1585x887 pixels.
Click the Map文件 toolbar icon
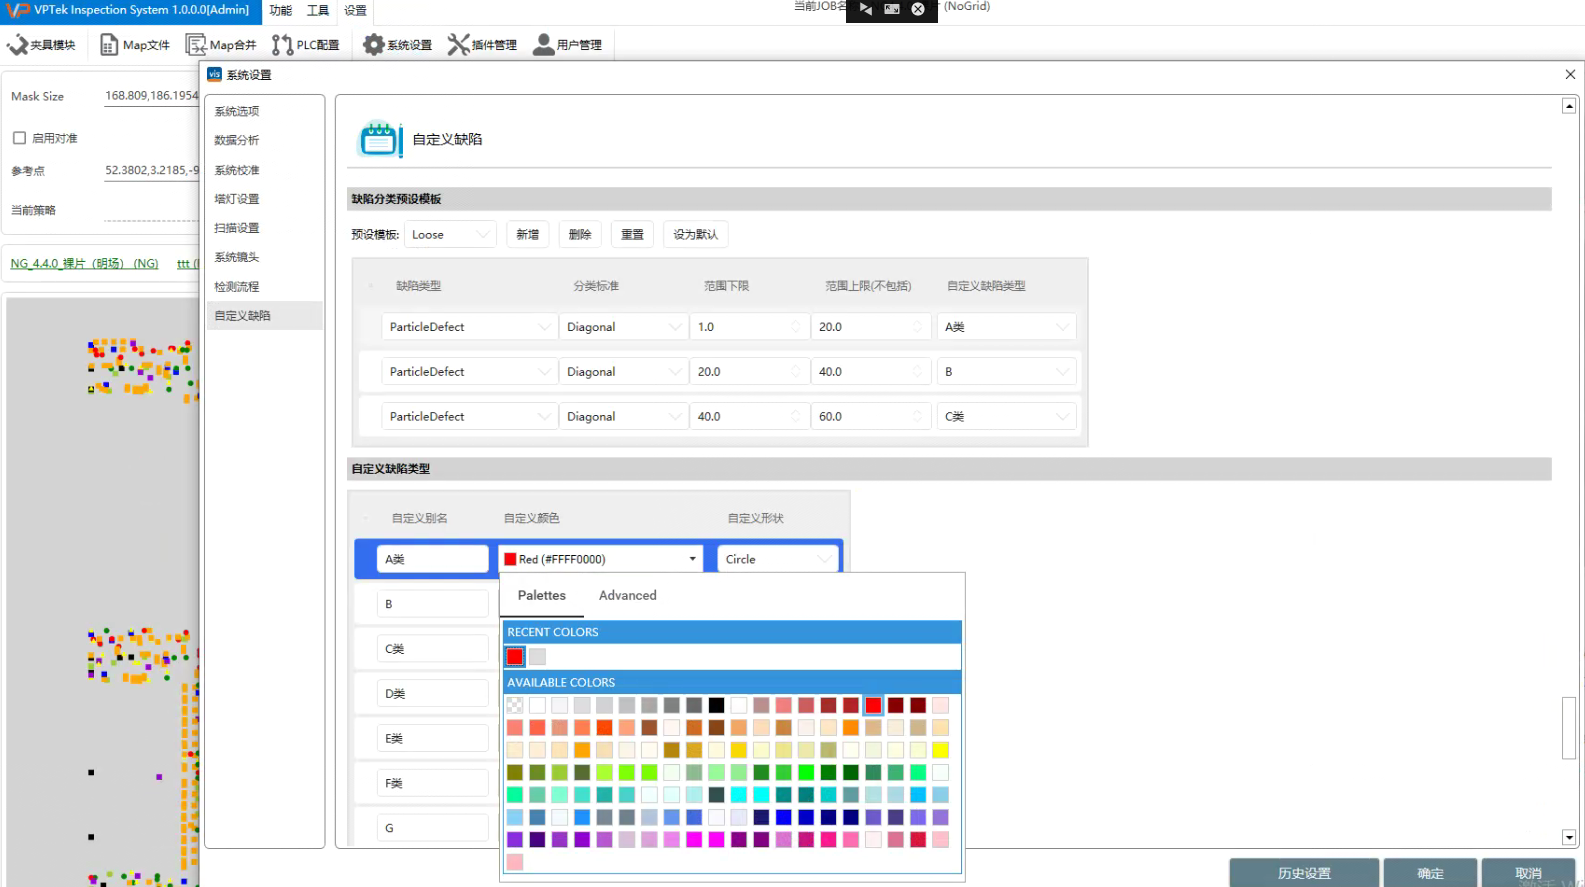[x=135, y=45]
